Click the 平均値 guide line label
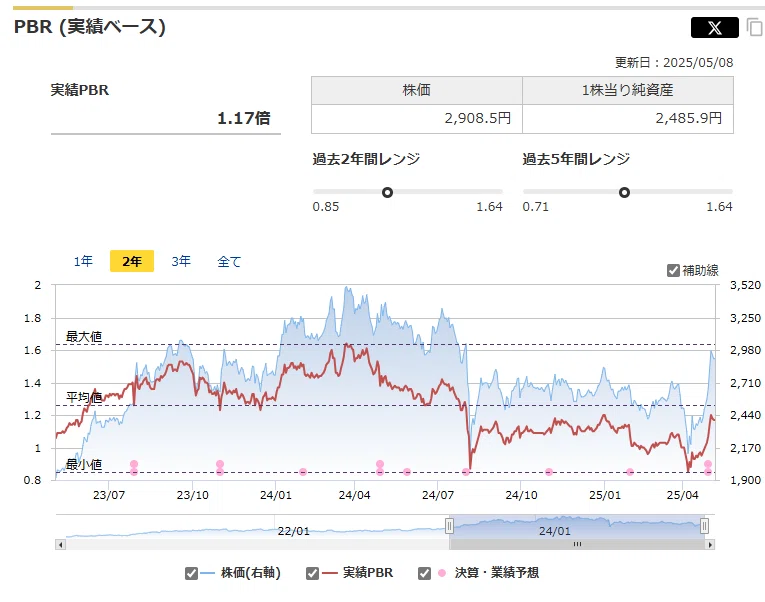Screen dimensions: 765x602 coord(84,398)
